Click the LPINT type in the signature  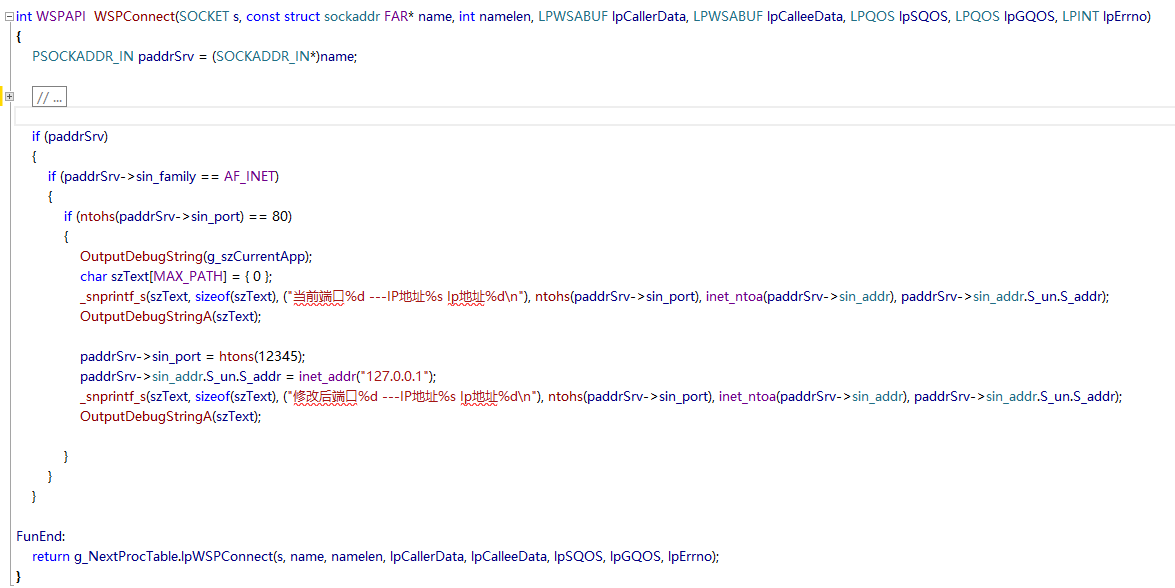pos(1081,16)
